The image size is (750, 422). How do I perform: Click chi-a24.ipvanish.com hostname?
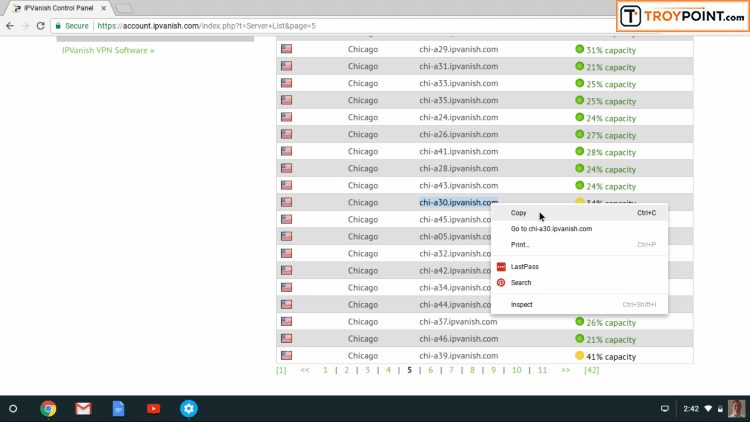pos(459,117)
